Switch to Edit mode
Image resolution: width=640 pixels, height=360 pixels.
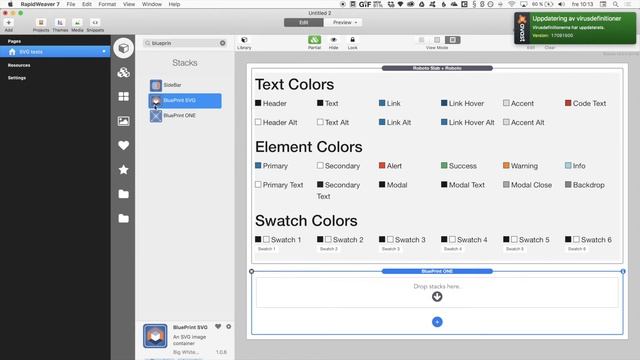[304, 22]
